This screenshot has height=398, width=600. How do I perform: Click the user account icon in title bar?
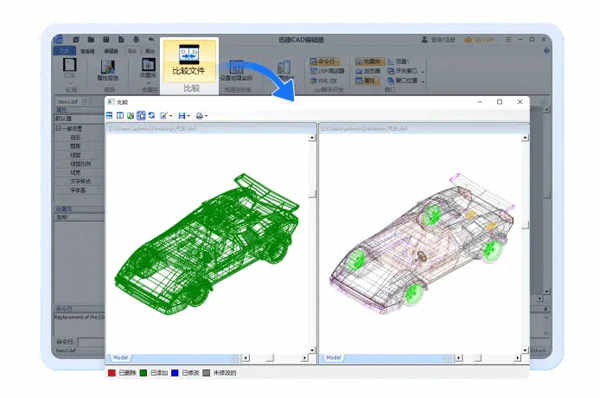tap(424, 39)
